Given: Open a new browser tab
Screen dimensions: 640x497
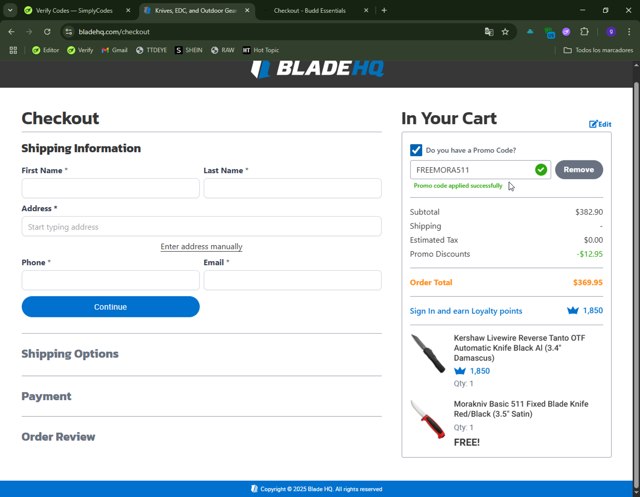Looking at the screenshot, I should pos(384,11).
